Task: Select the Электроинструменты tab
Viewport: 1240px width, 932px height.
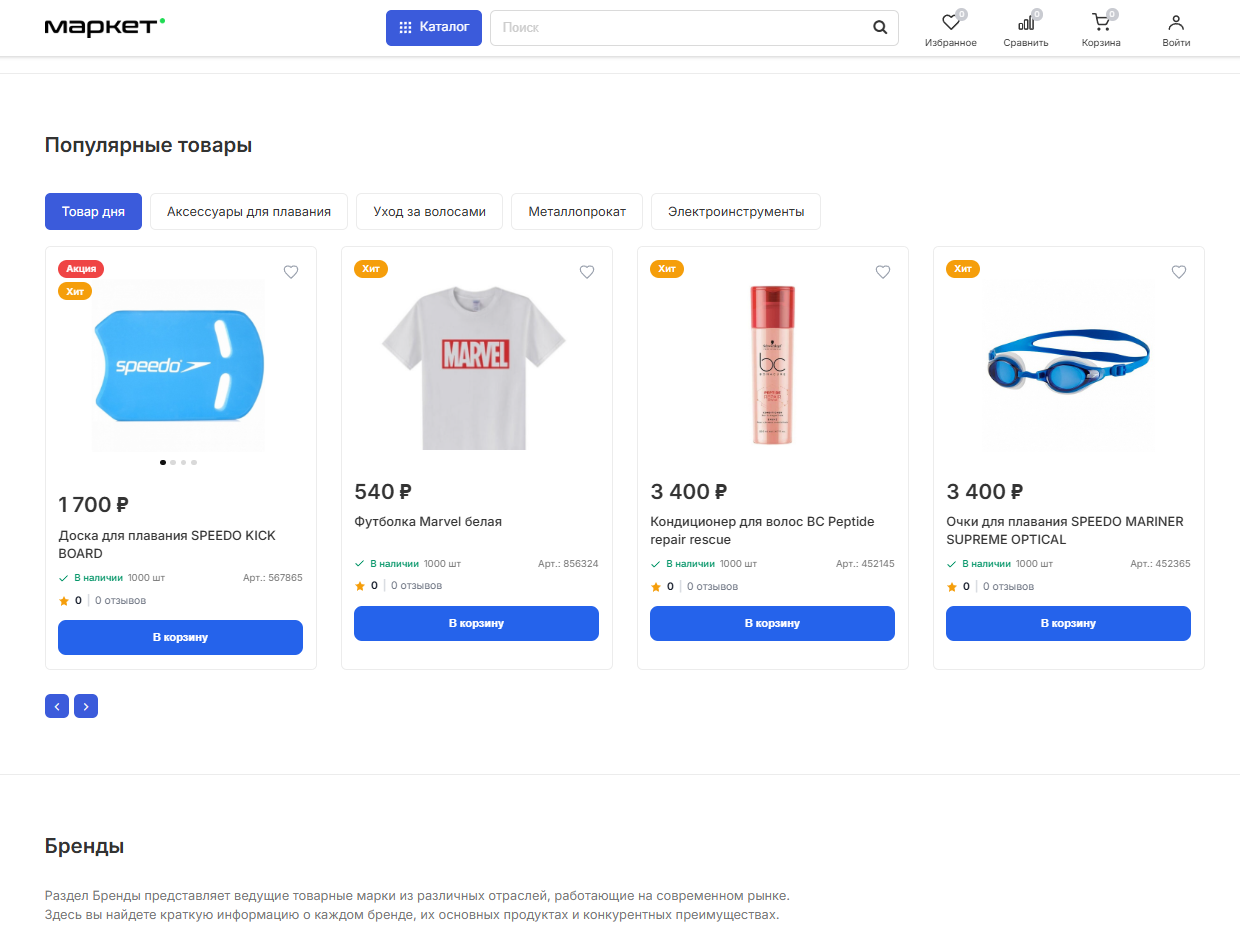Action: (735, 212)
